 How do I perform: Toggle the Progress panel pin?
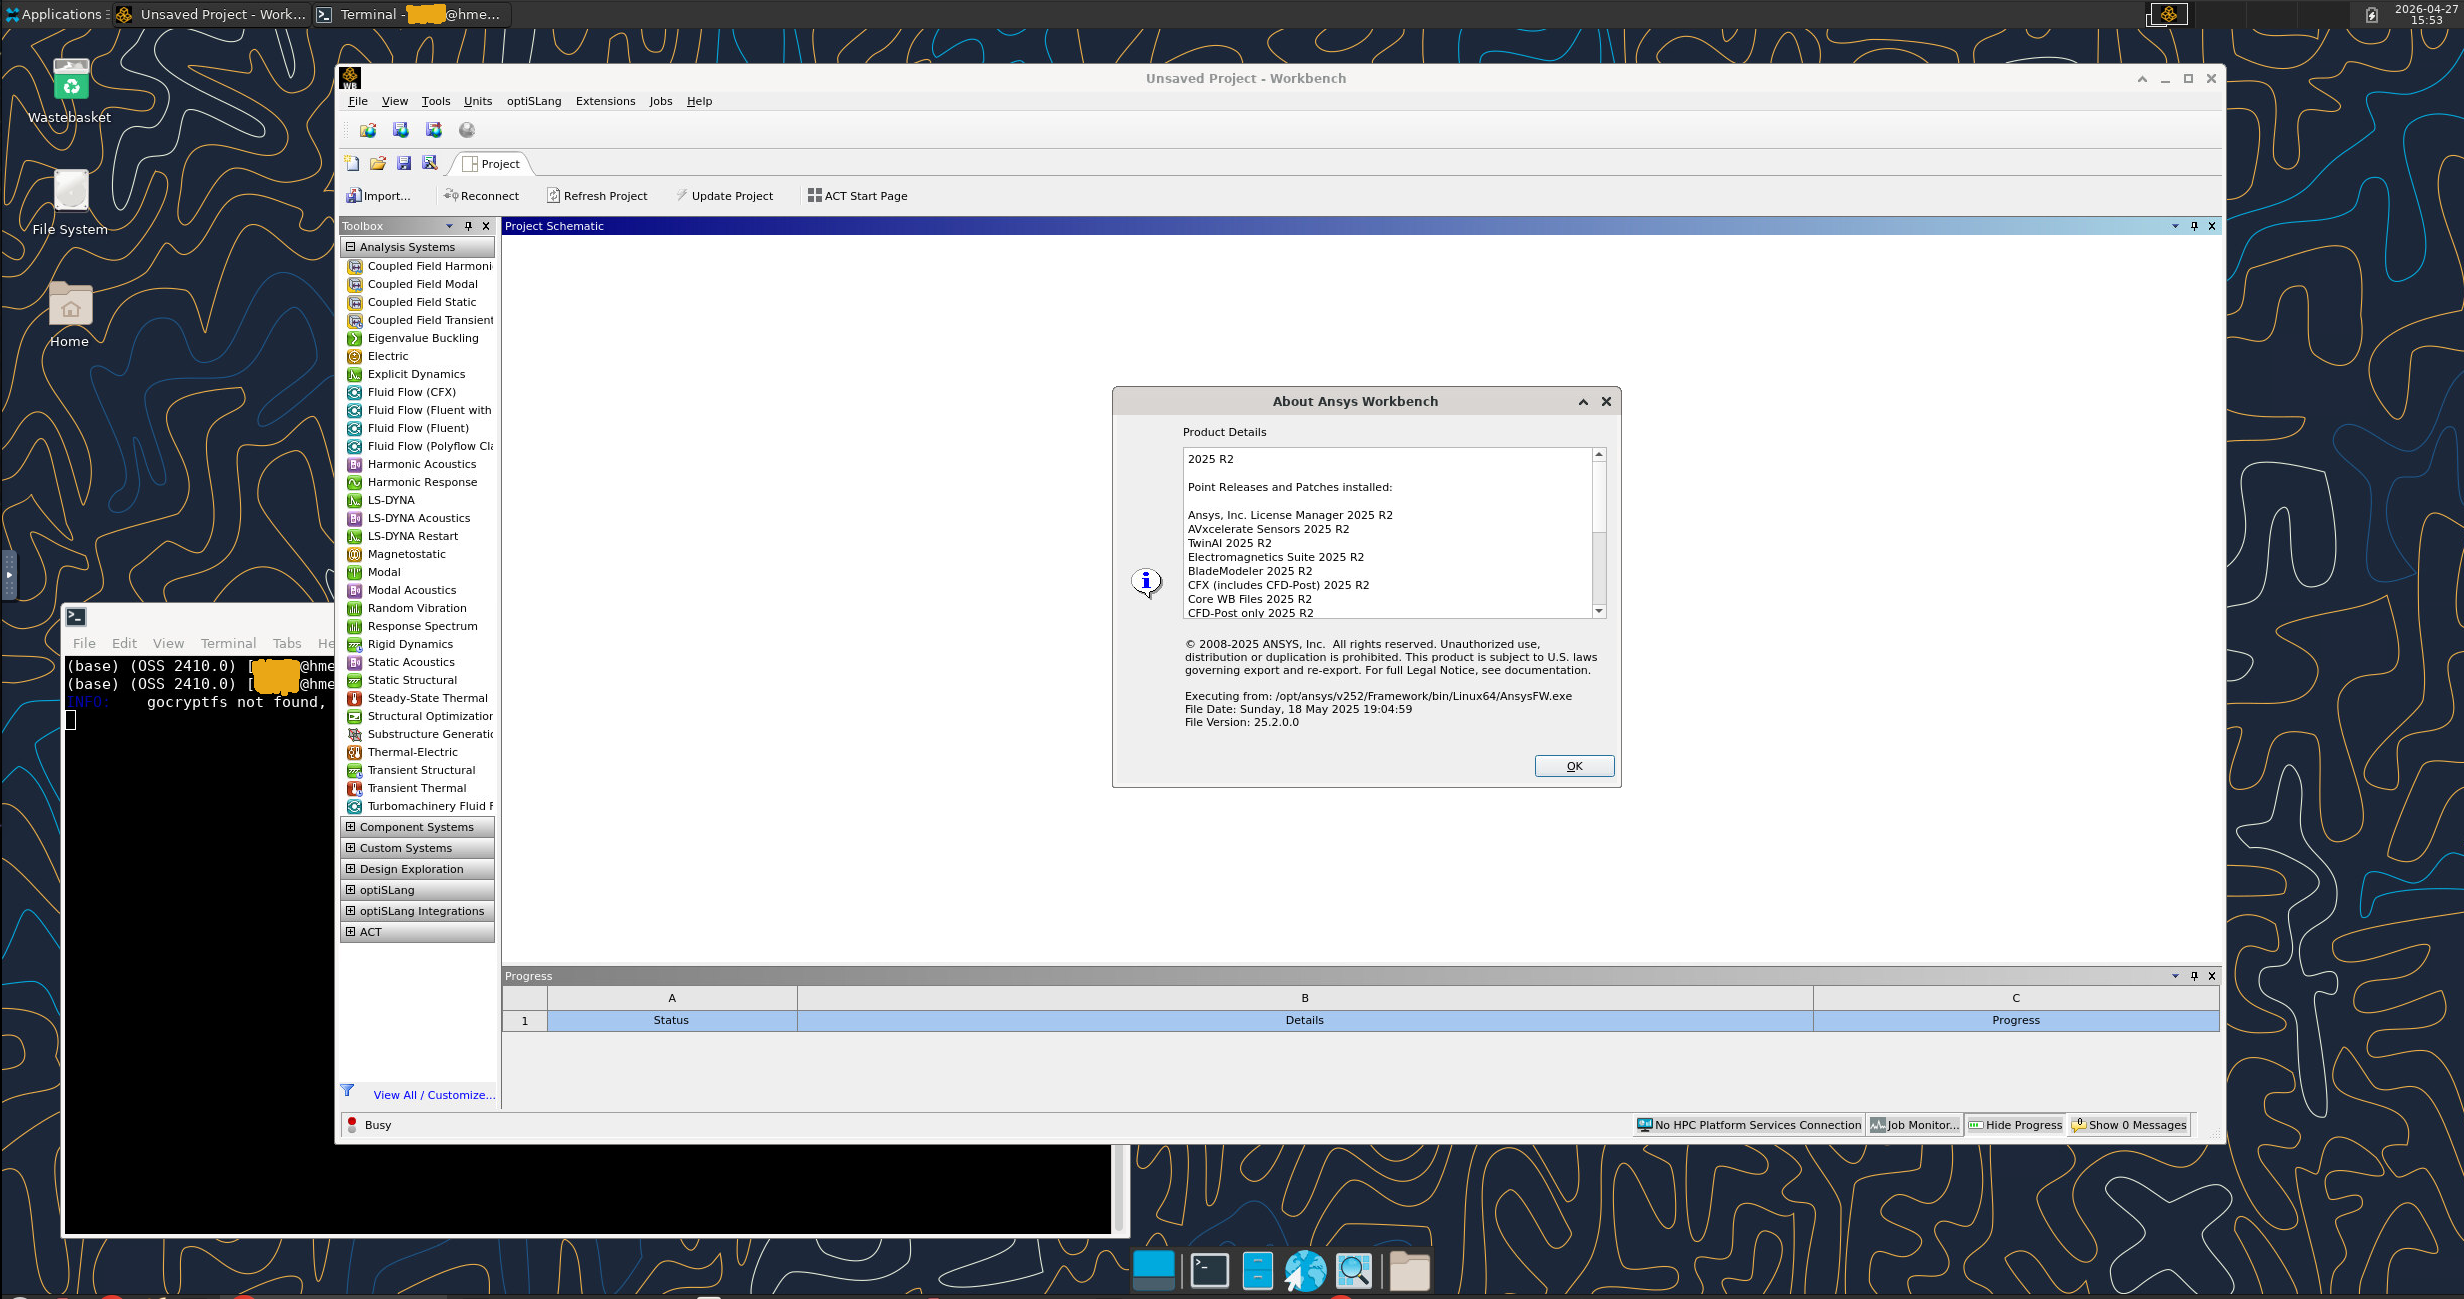(x=2194, y=976)
